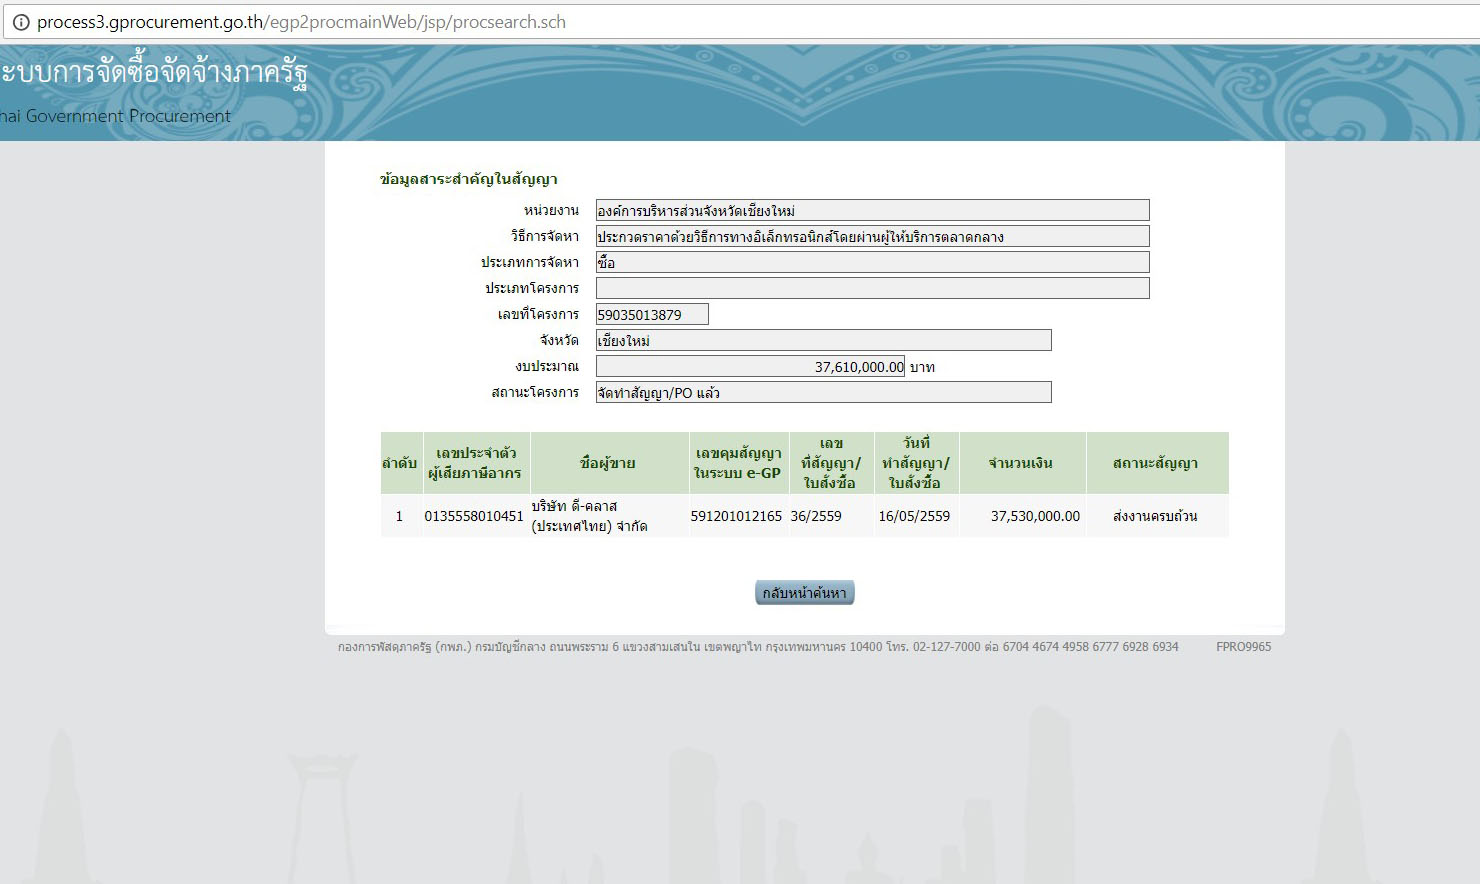Image resolution: width=1480 pixels, height=884 pixels.
Task: Click the สถานะสัญญา column header
Action: (1155, 463)
